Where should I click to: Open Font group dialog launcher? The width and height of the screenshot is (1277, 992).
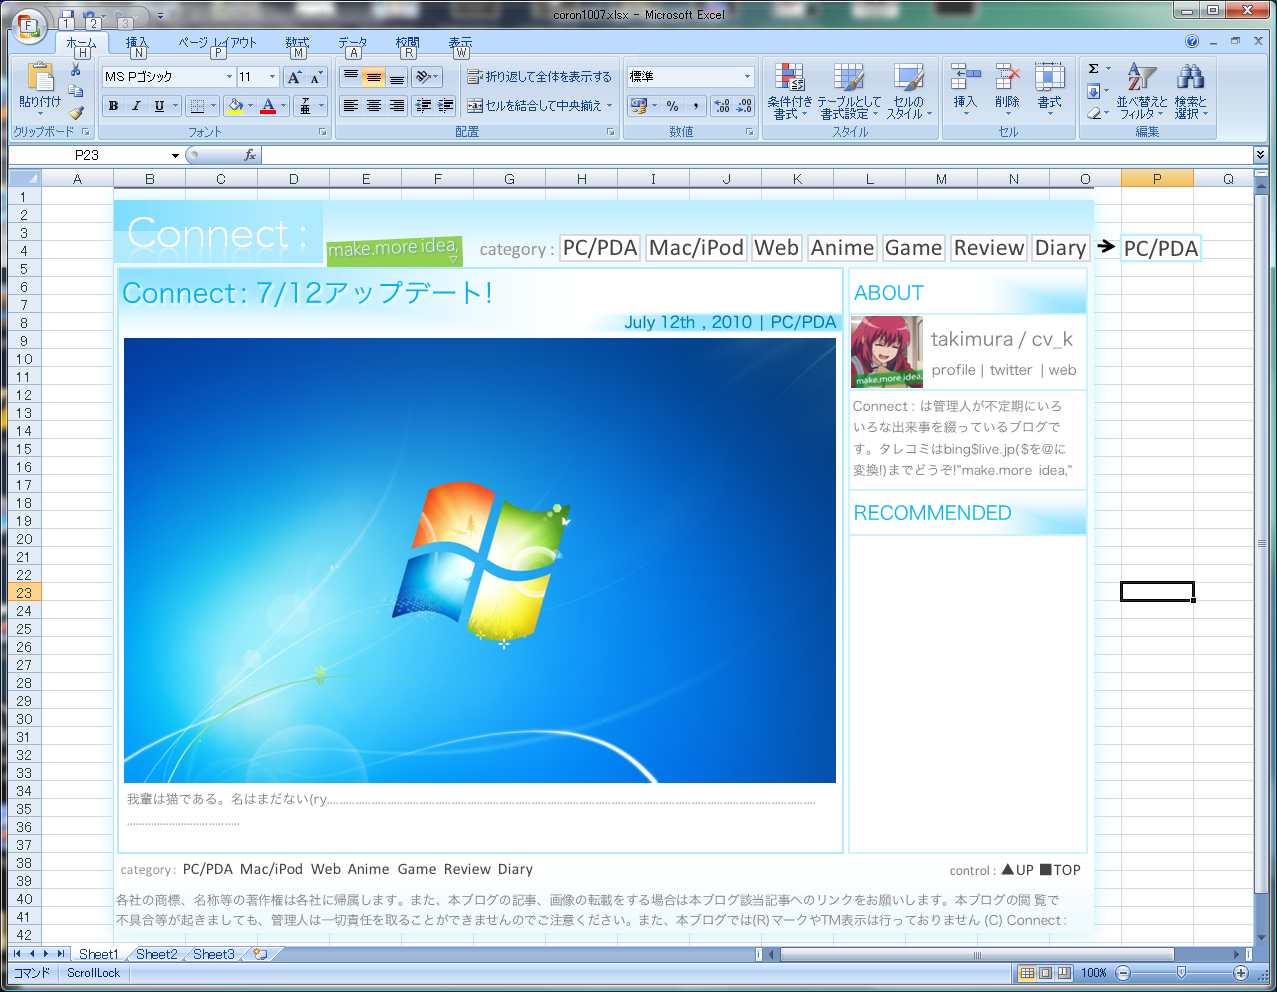(323, 132)
